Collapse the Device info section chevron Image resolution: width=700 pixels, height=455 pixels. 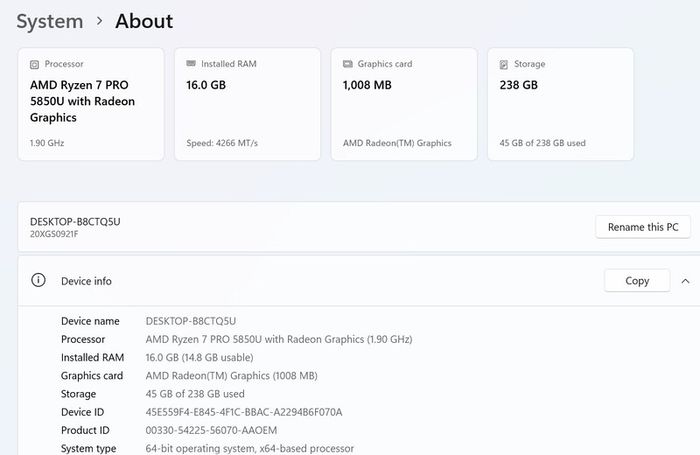[x=685, y=281]
